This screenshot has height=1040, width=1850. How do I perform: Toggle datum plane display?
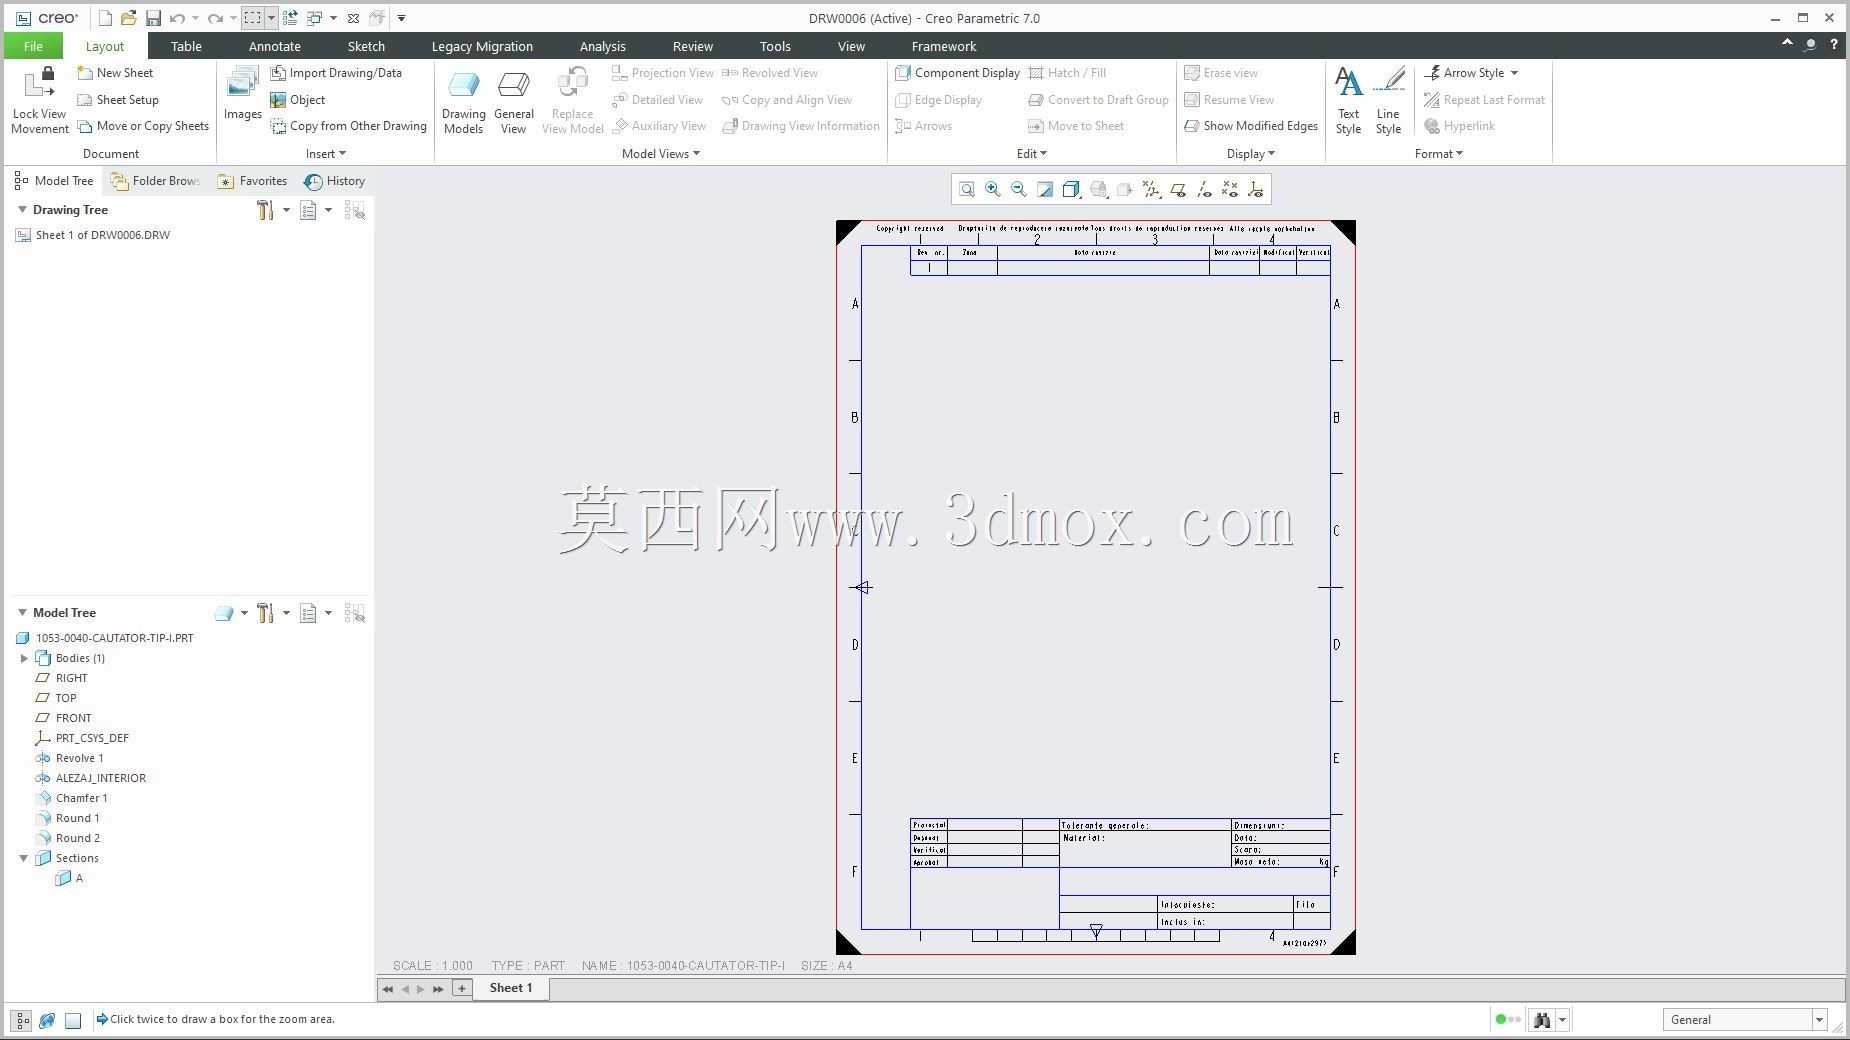click(x=1178, y=189)
